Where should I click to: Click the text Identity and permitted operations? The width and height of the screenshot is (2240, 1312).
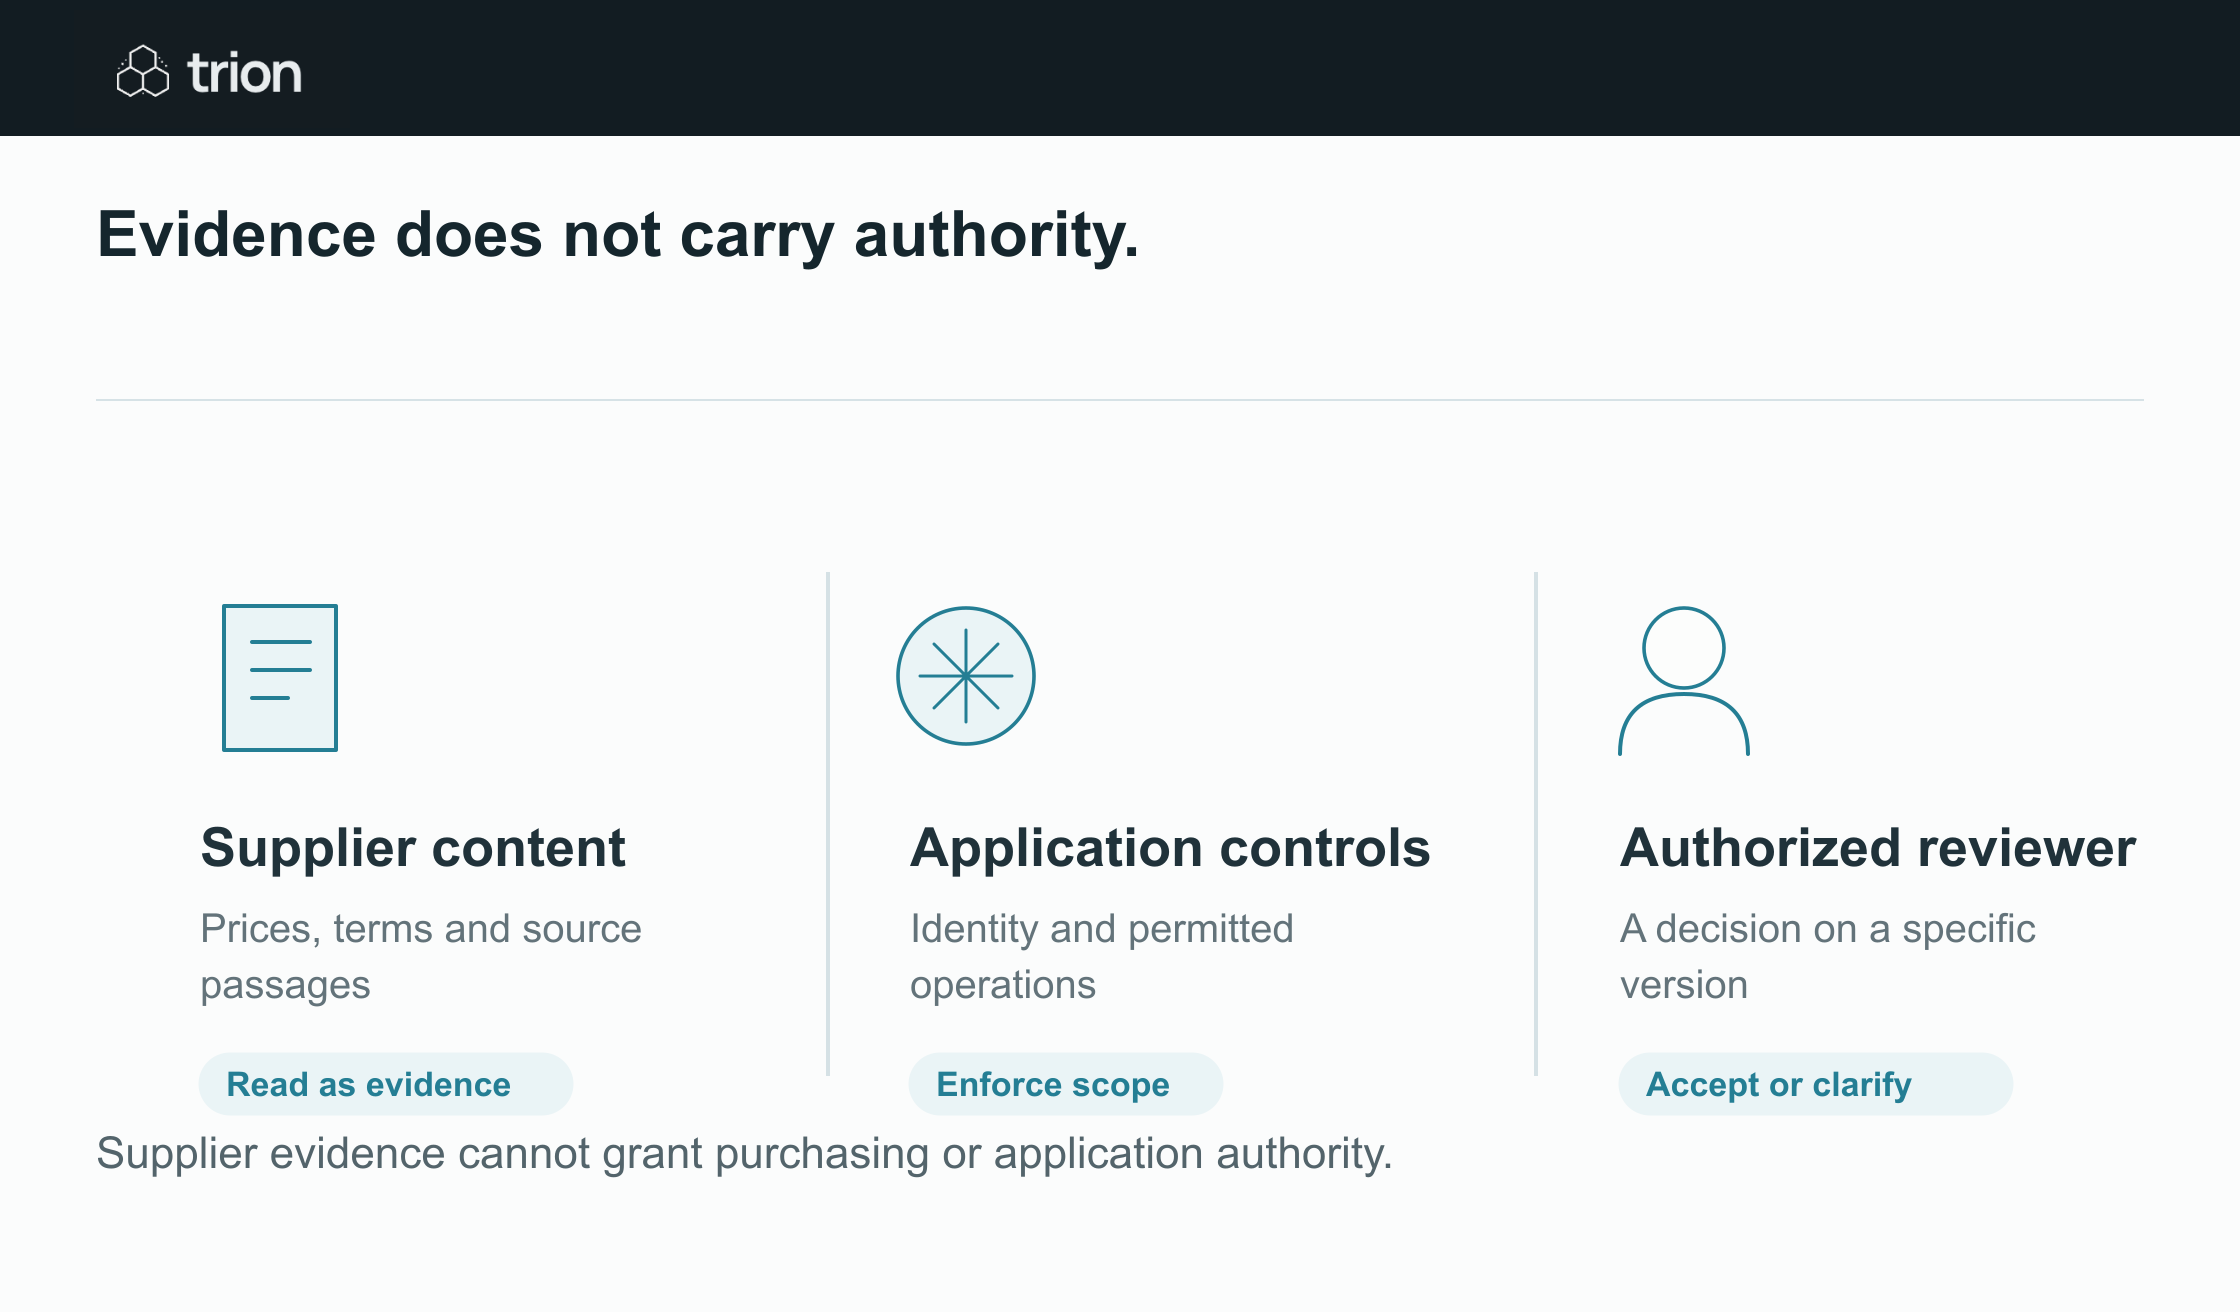click(x=1102, y=957)
